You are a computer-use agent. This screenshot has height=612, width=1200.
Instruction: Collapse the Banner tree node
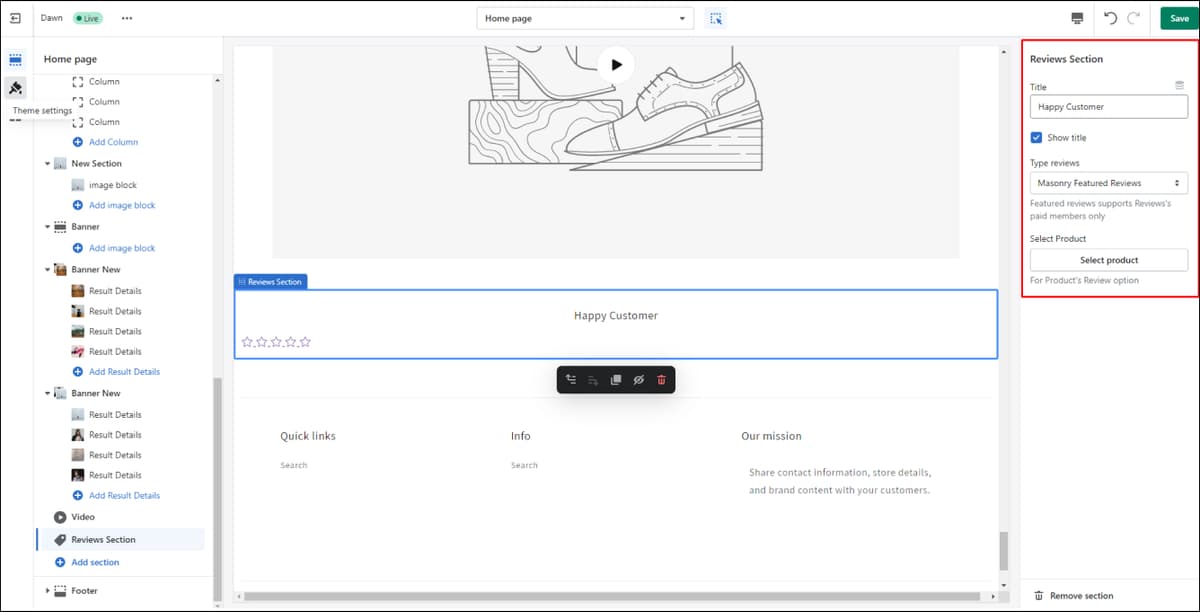47,227
